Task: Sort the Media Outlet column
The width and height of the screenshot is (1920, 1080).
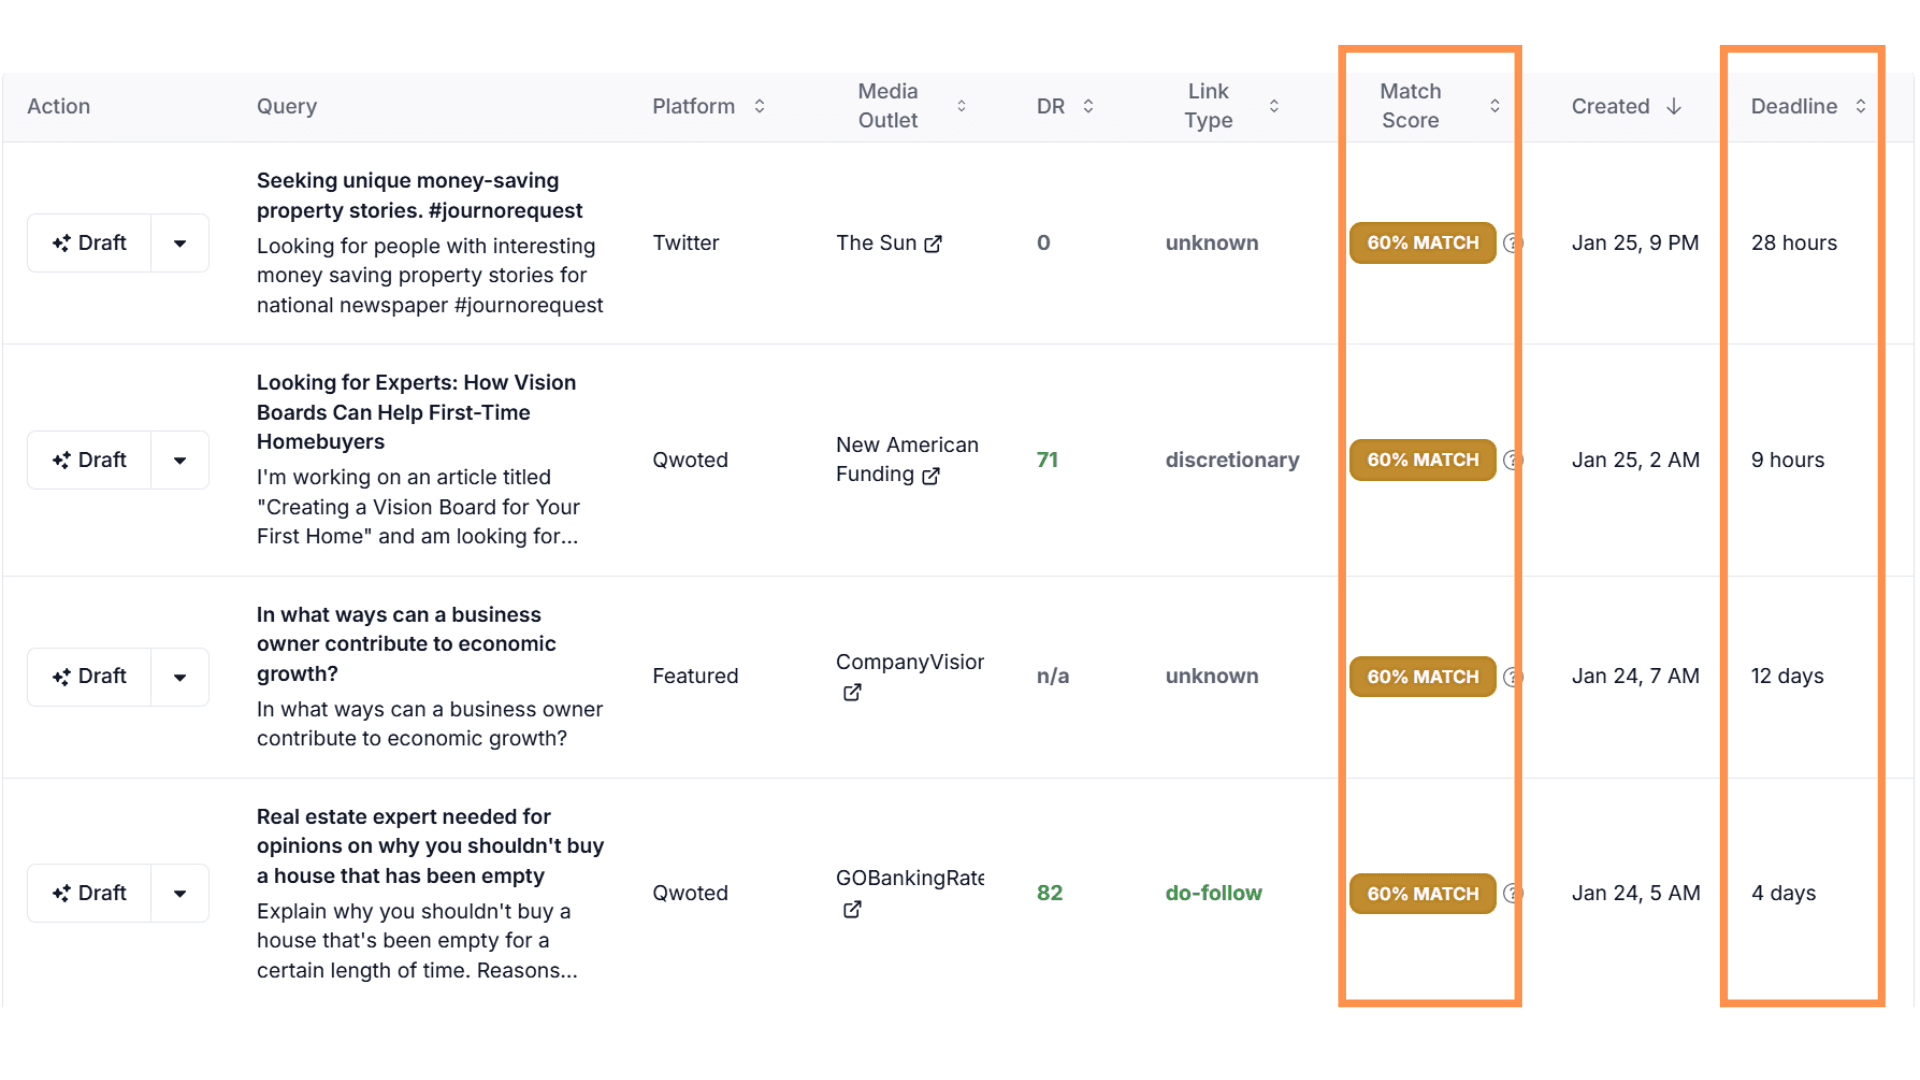Action: pos(961,106)
